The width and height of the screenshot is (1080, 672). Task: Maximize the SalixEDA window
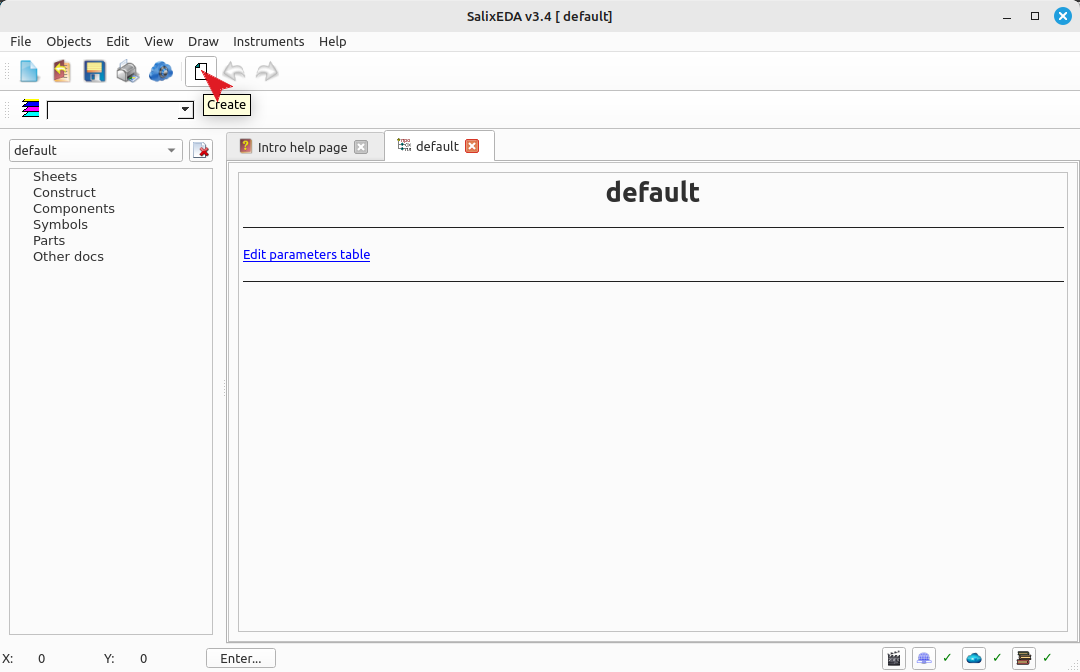coord(1035,17)
